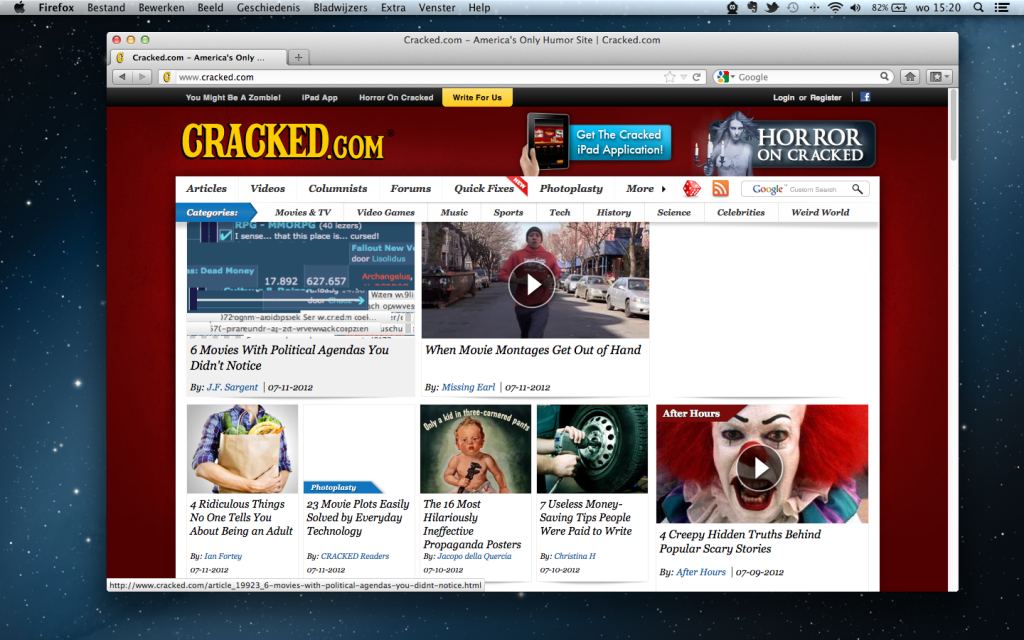The width and height of the screenshot is (1024, 640).
Task: Open the Apple menu
Action: pyautogui.click(x=19, y=8)
